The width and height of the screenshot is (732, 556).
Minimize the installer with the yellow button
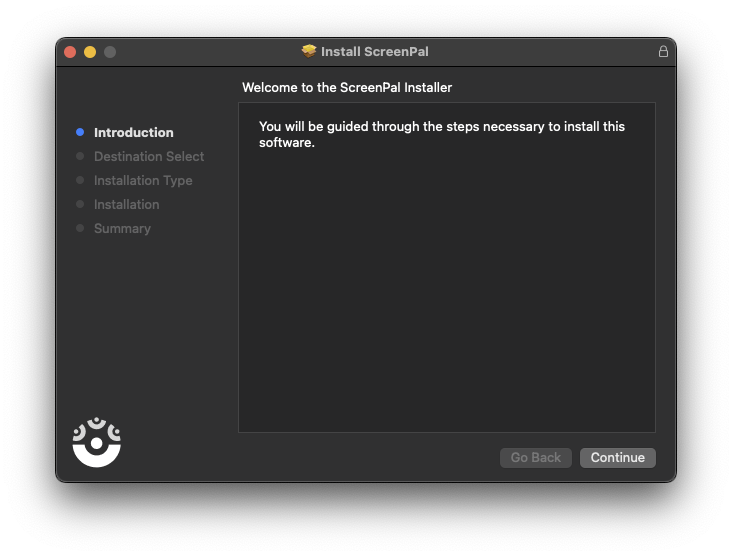pyautogui.click(x=90, y=52)
